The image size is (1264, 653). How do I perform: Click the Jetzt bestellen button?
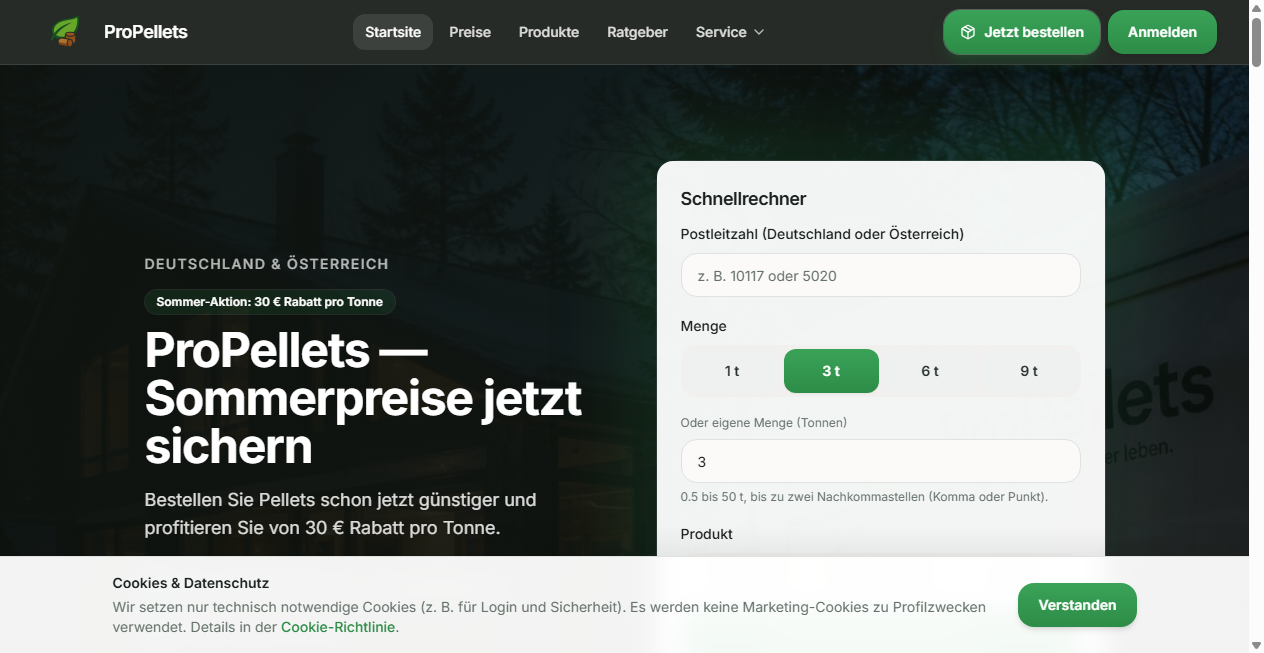click(x=1022, y=32)
